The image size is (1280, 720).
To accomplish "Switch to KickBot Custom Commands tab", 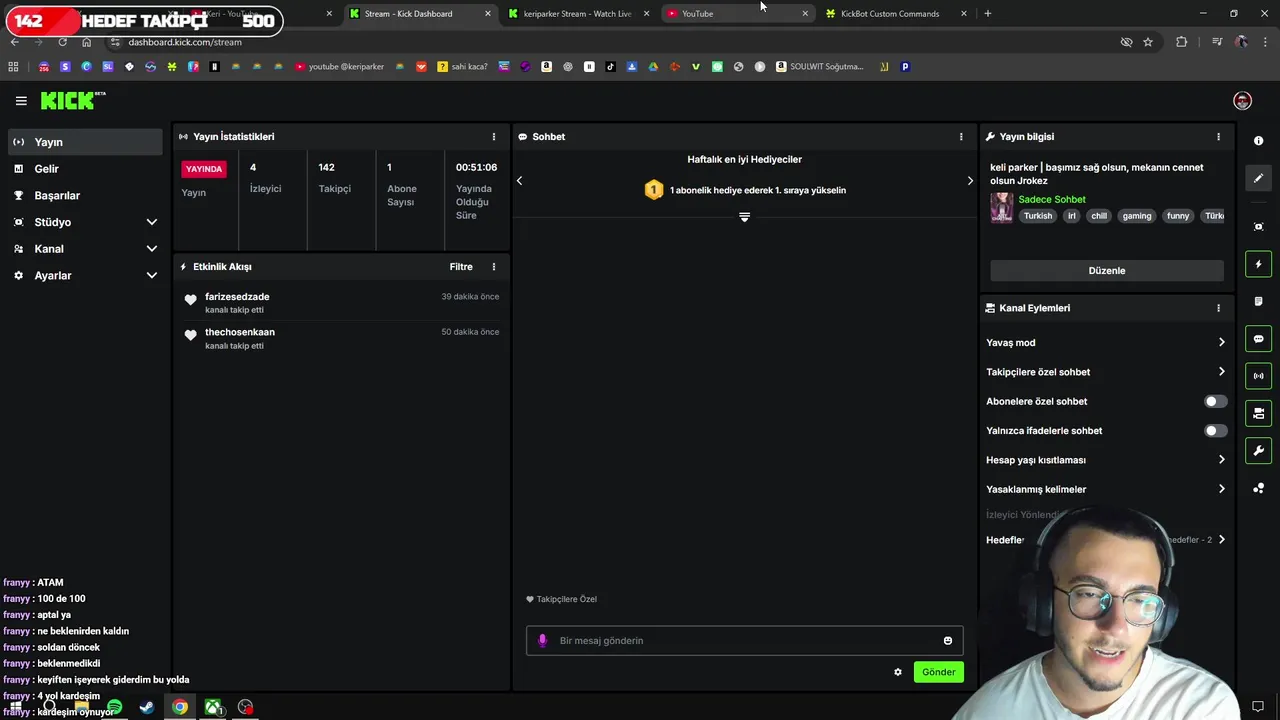I will pos(896,14).
